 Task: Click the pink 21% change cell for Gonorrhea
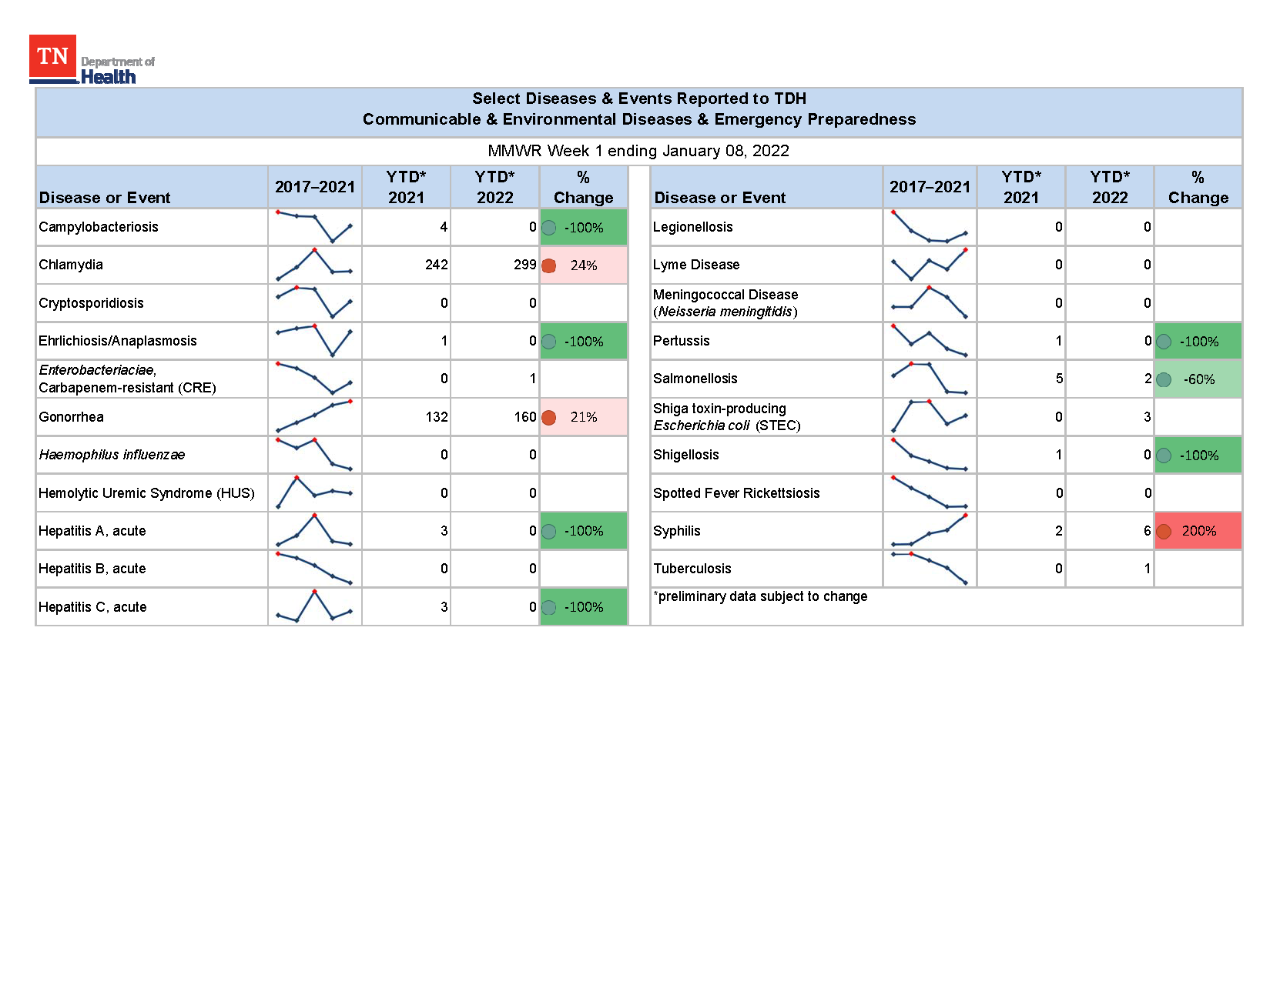tap(584, 417)
